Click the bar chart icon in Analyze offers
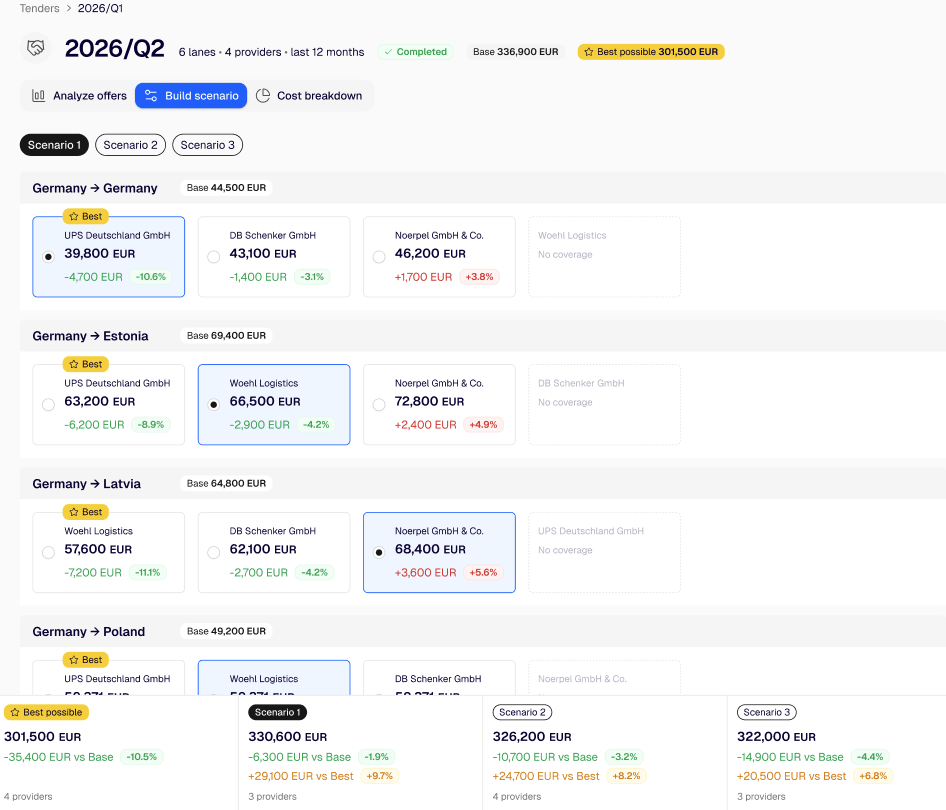 39,96
